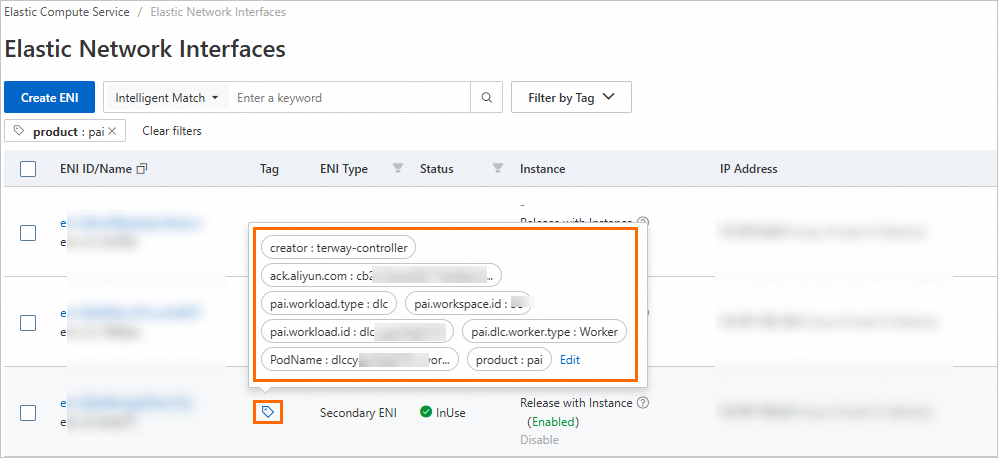998x458 pixels.
Task: Open the Intelligent Match dropdown
Action: [166, 97]
